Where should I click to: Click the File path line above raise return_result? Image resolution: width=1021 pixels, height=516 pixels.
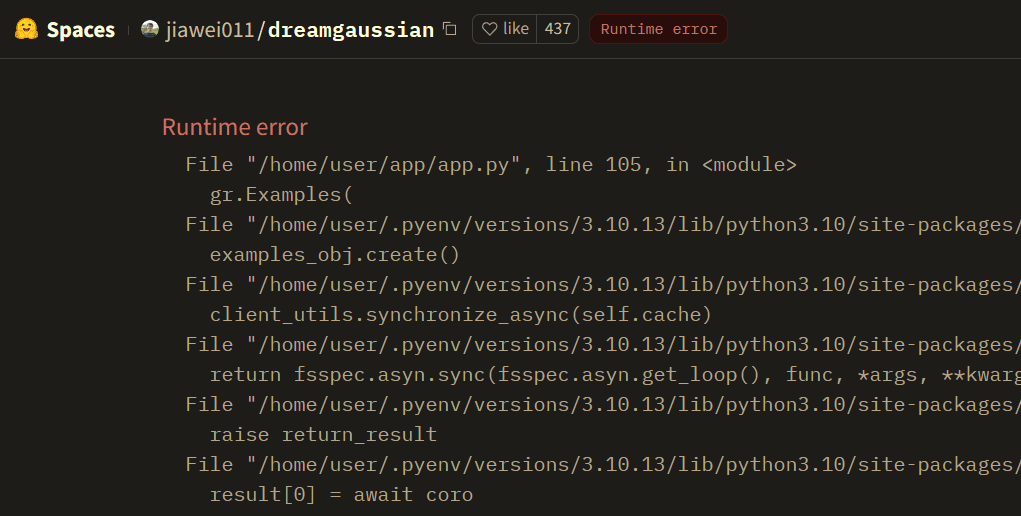tap(602, 404)
